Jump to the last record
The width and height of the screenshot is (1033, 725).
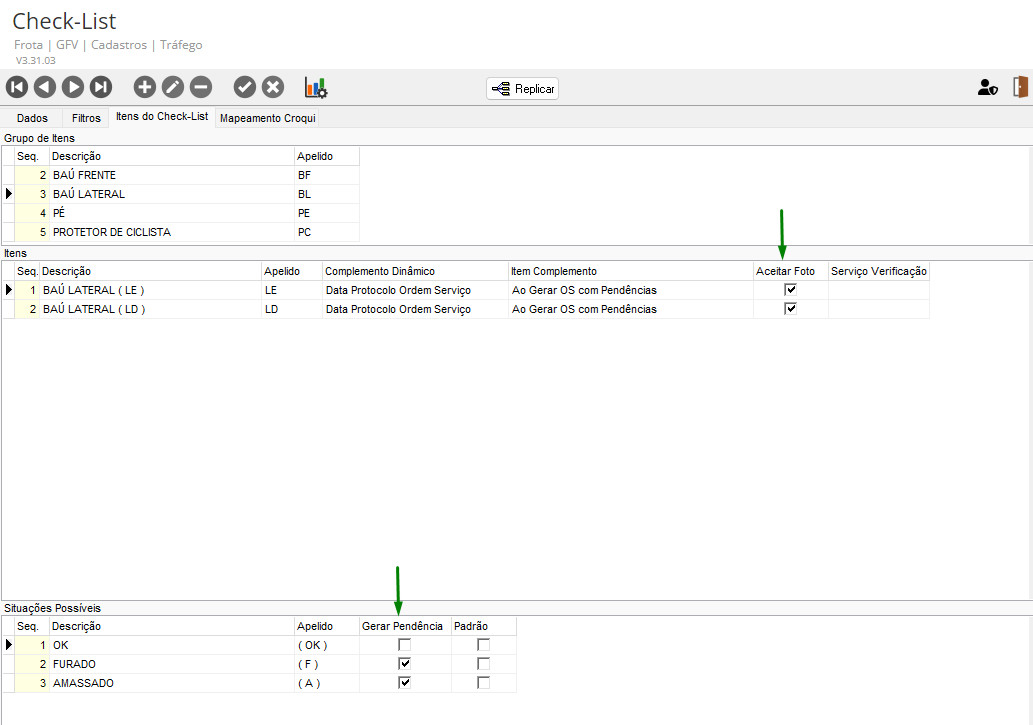(101, 87)
